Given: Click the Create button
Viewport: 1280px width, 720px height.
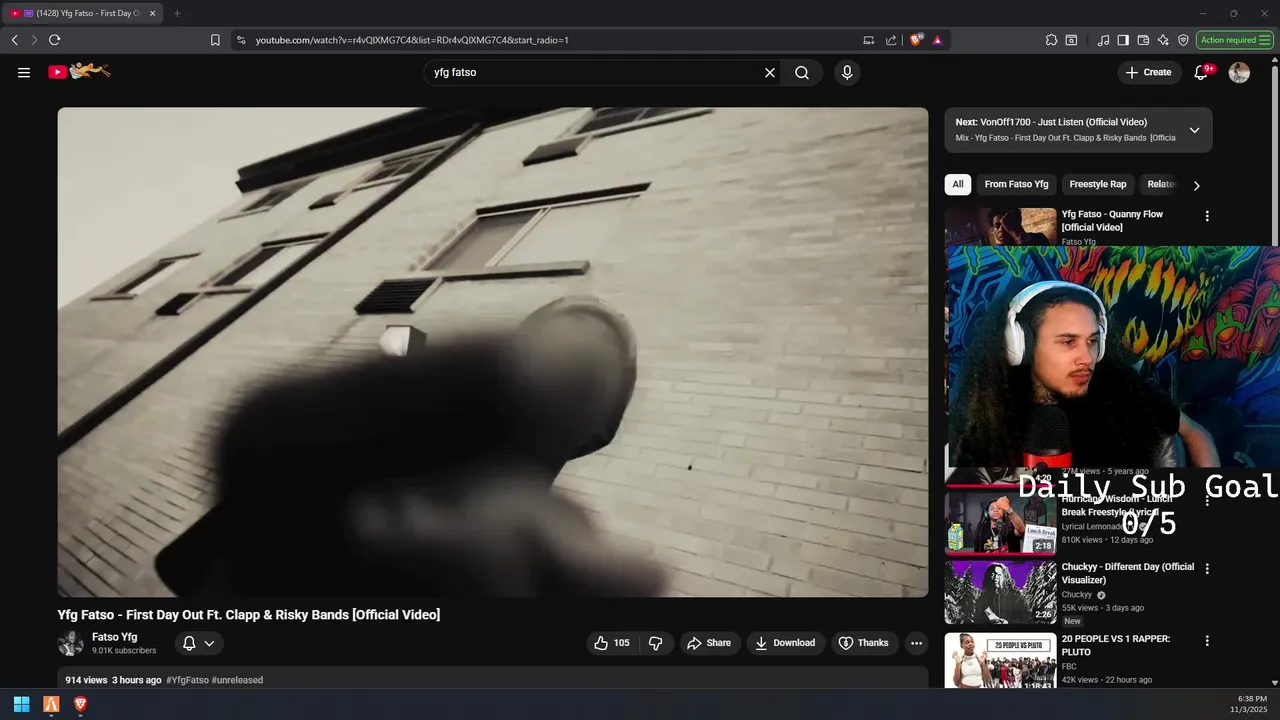Looking at the screenshot, I should point(1148,72).
